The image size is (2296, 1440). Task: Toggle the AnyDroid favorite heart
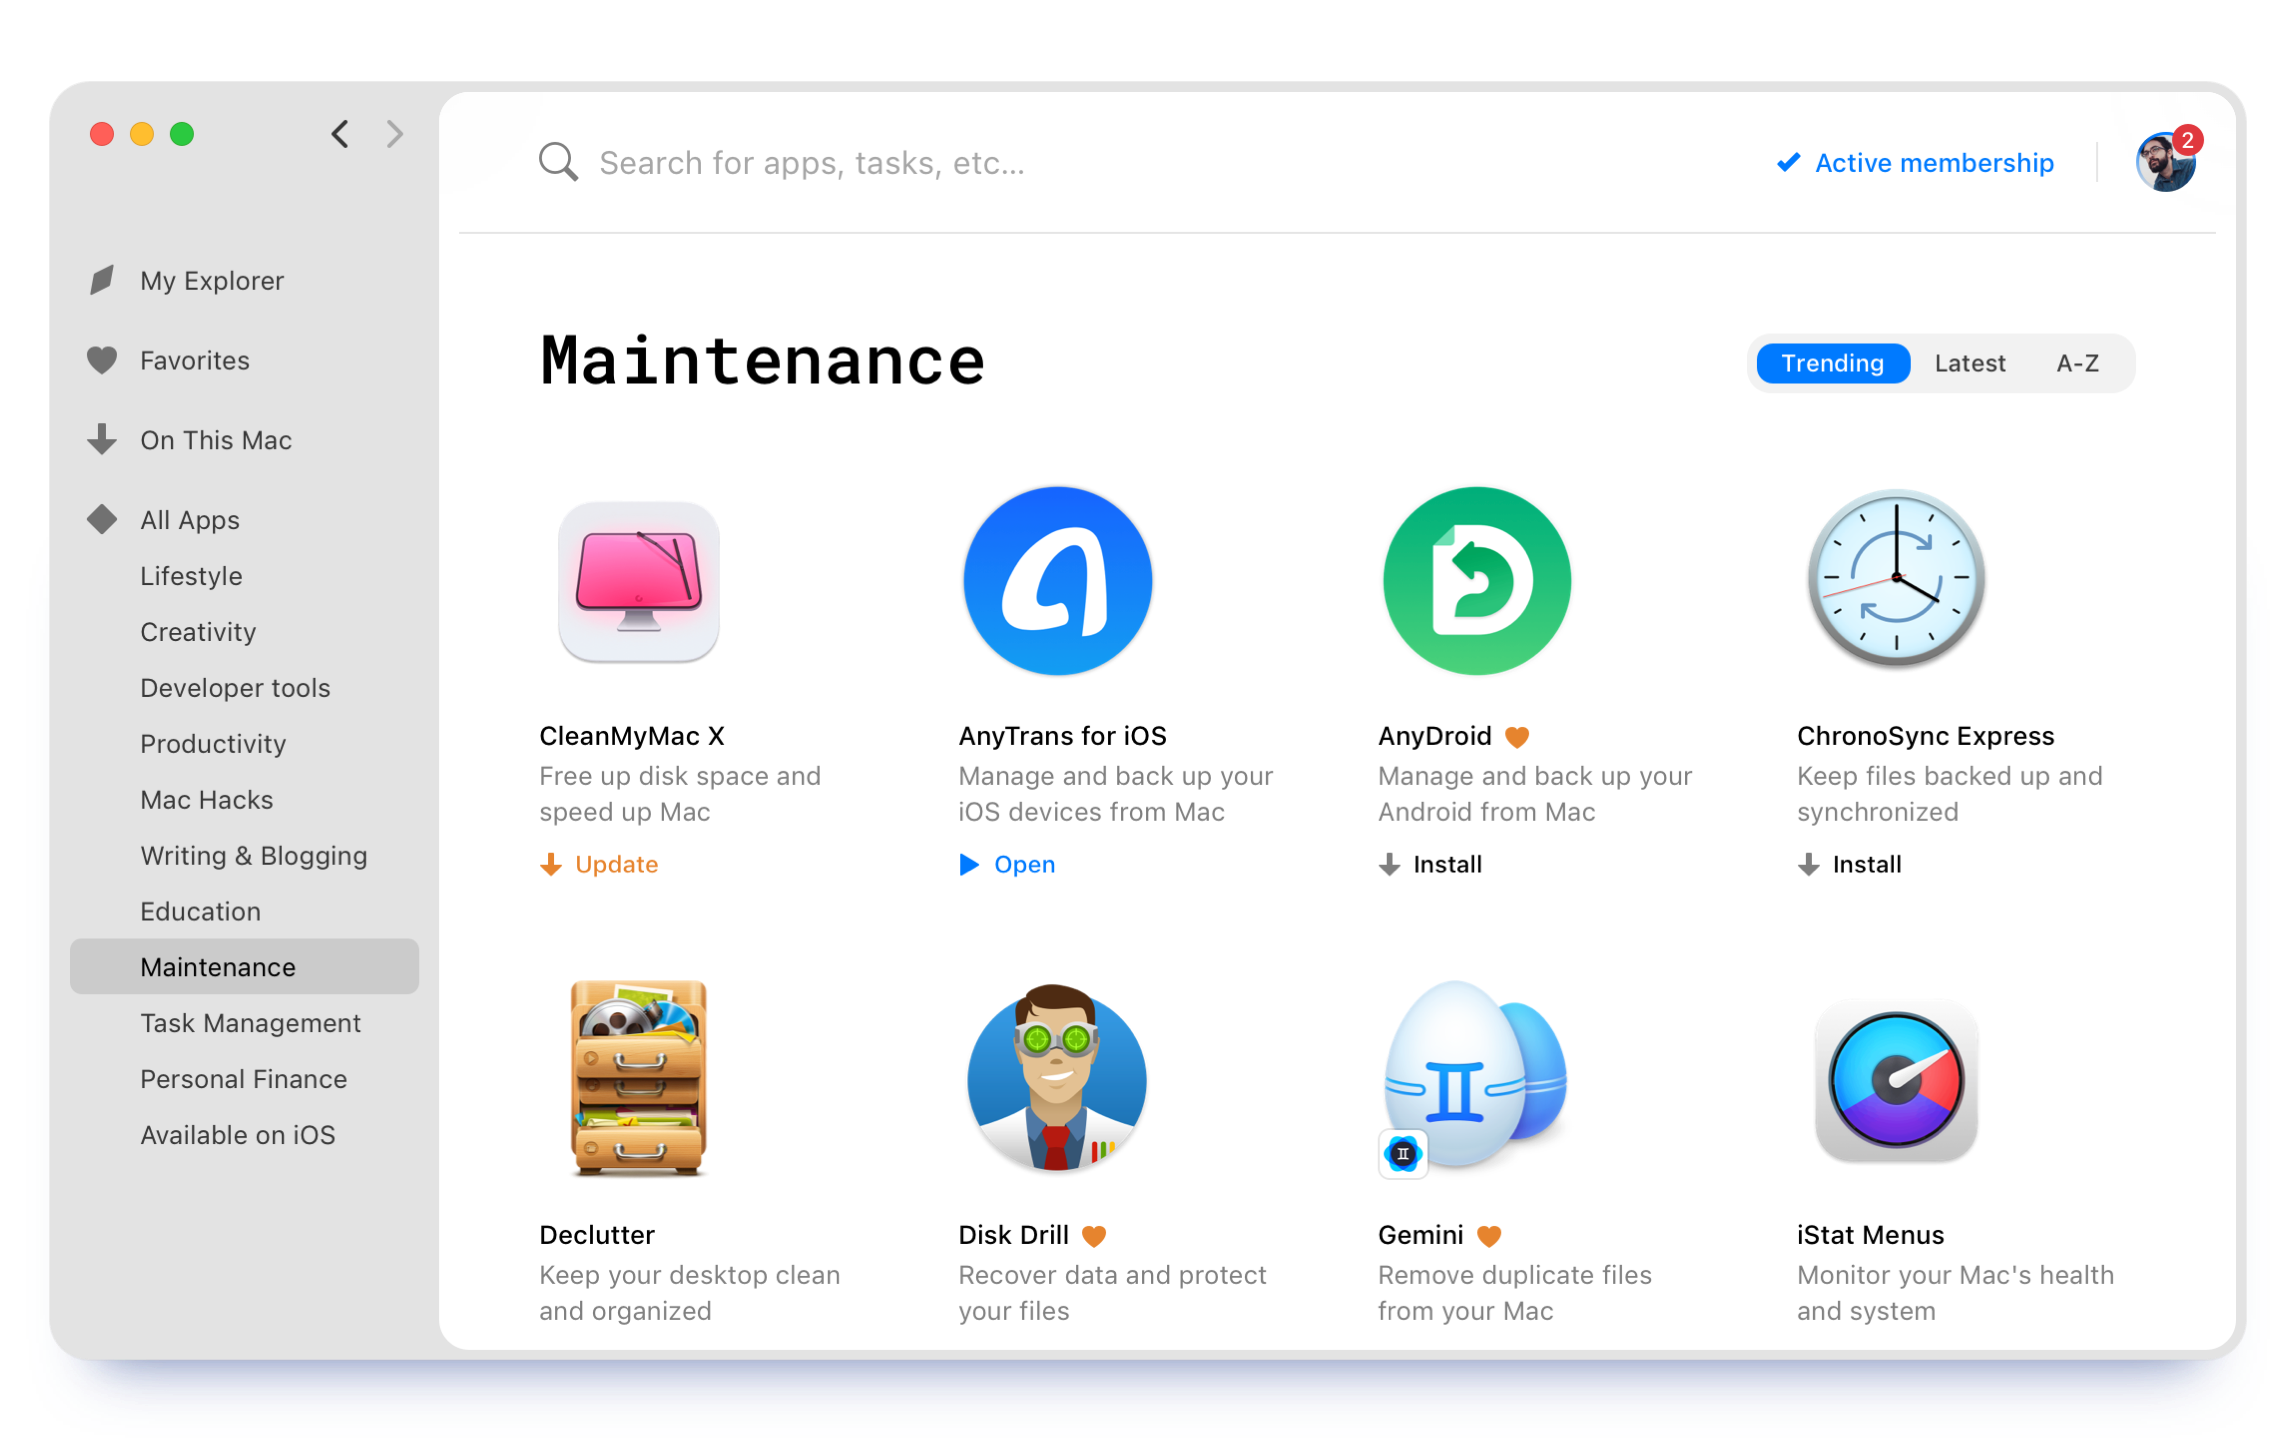click(x=1517, y=737)
